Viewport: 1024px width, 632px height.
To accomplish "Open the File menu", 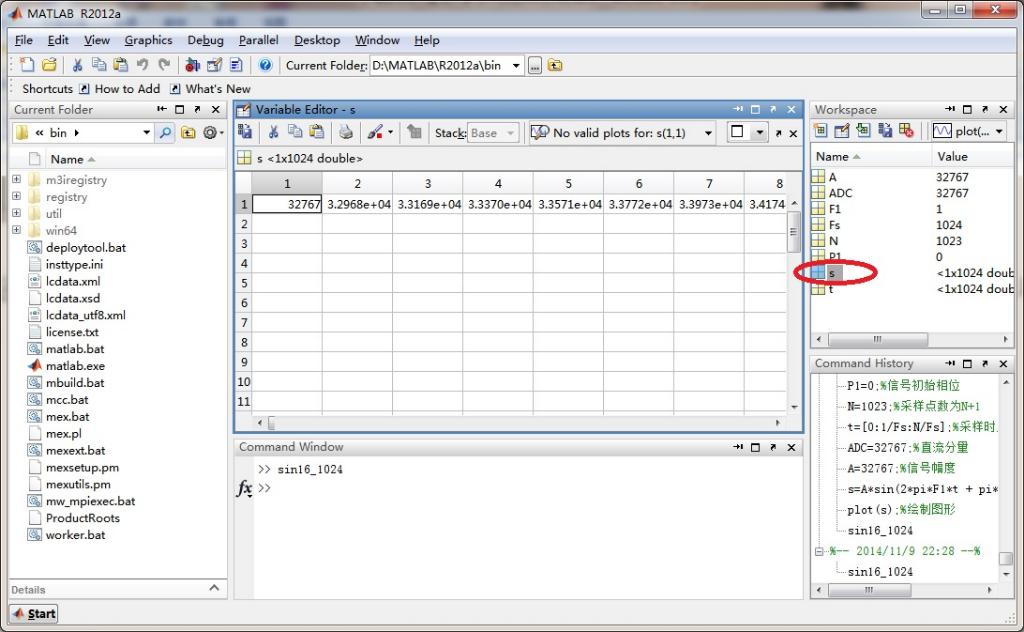I will [x=24, y=40].
